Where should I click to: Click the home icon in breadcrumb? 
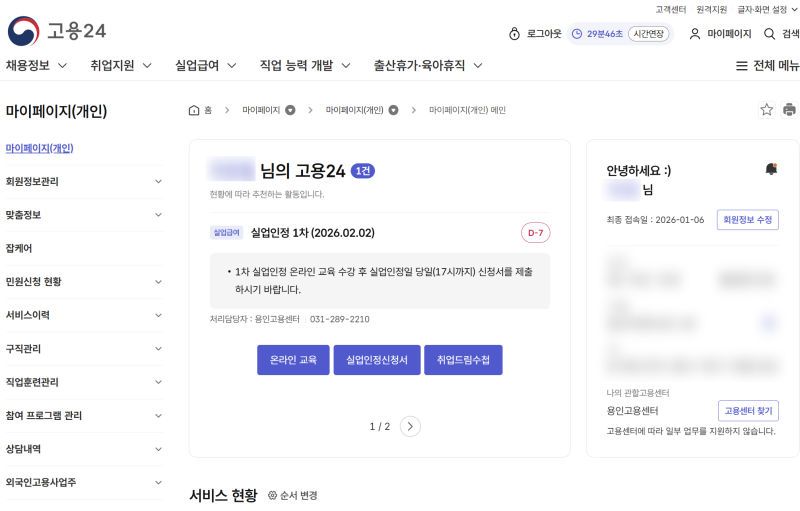[194, 110]
